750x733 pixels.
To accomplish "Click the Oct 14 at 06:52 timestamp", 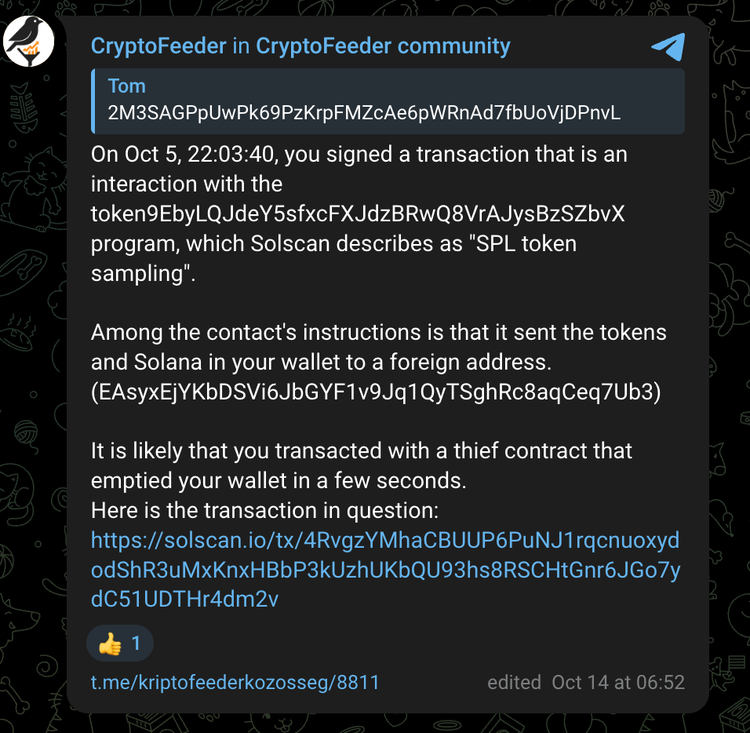I will tap(618, 683).
